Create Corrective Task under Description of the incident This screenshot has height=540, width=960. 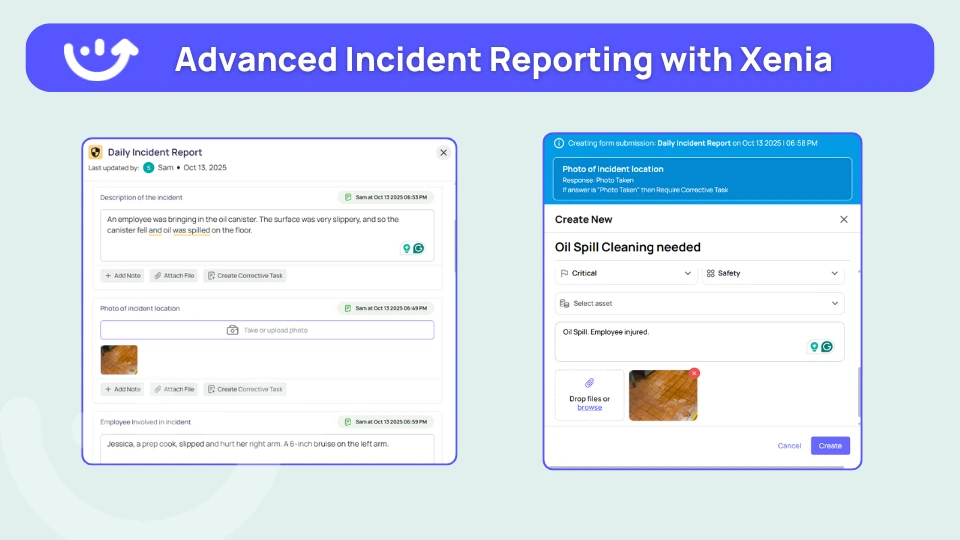click(x=246, y=276)
